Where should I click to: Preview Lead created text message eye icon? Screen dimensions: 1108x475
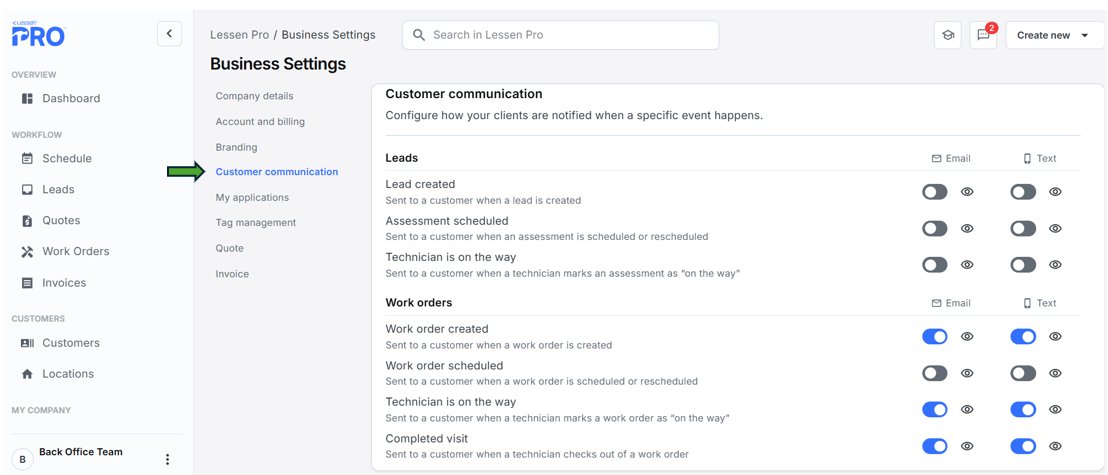coord(1055,192)
